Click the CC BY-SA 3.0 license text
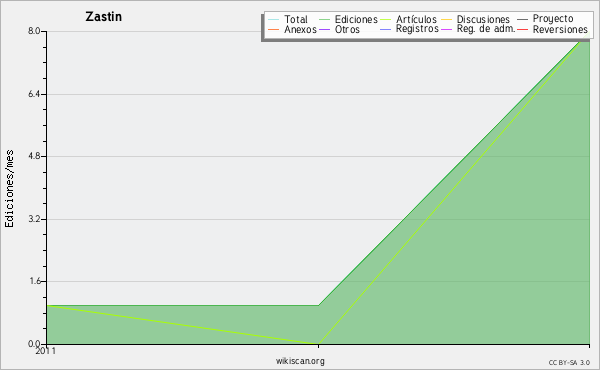This screenshot has width=600, height=370. [x=569, y=363]
